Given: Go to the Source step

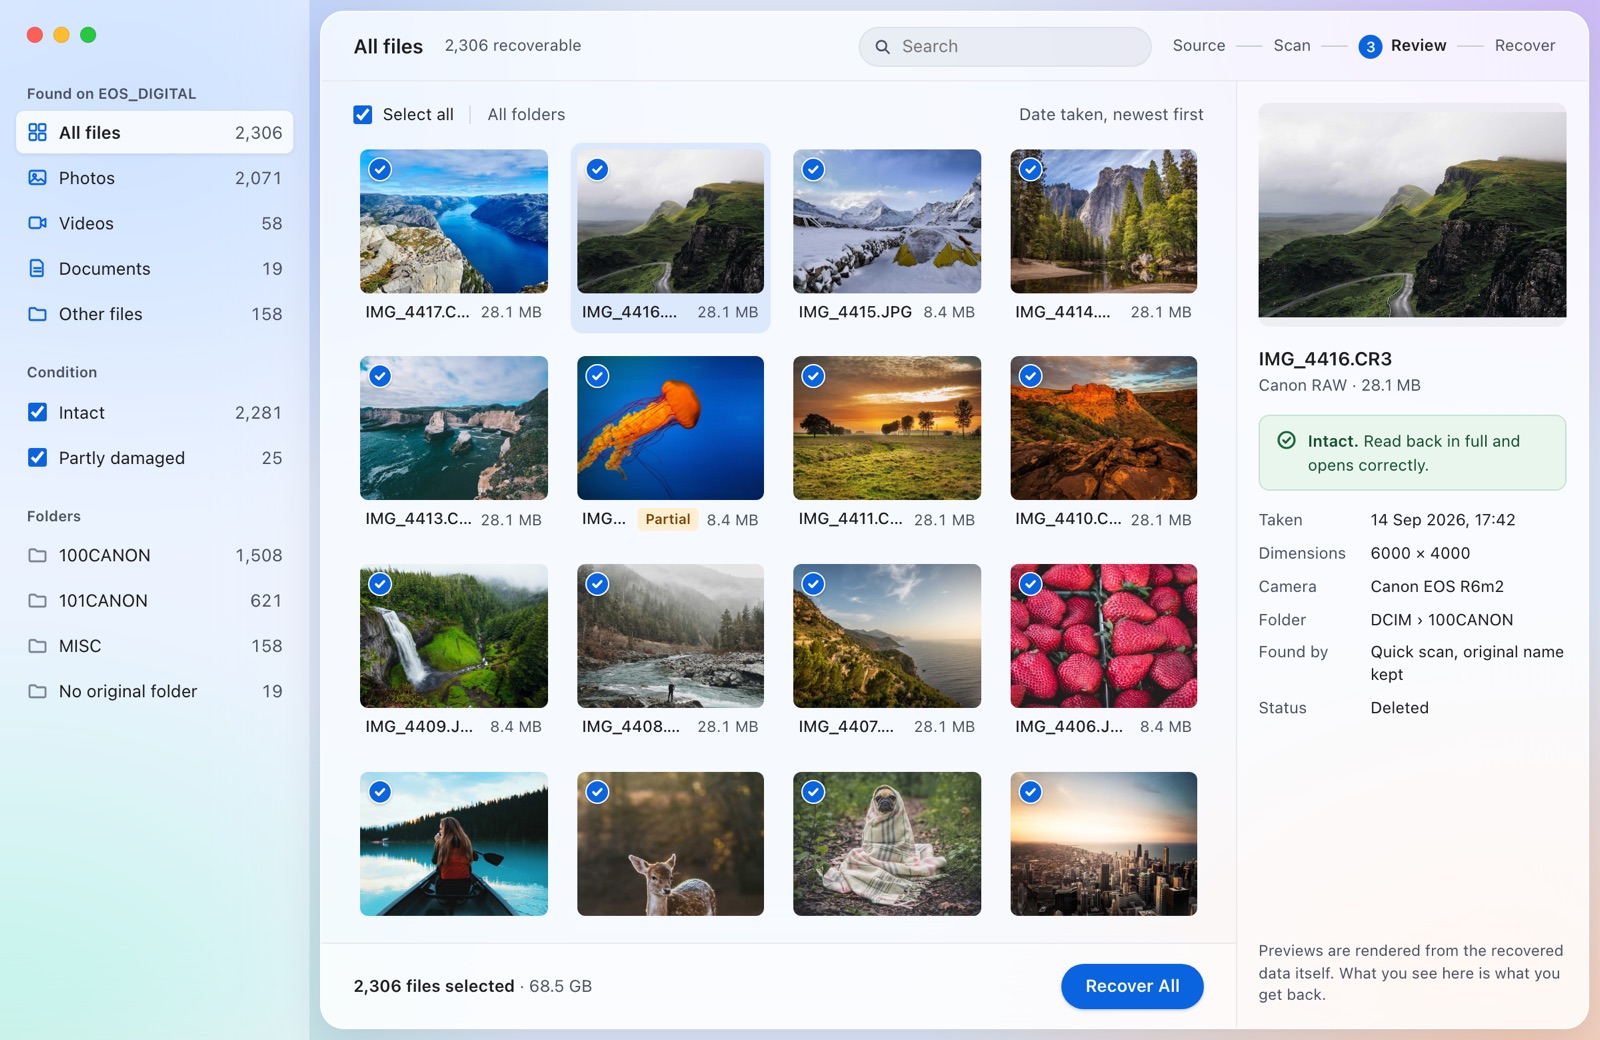Looking at the screenshot, I should (x=1199, y=46).
